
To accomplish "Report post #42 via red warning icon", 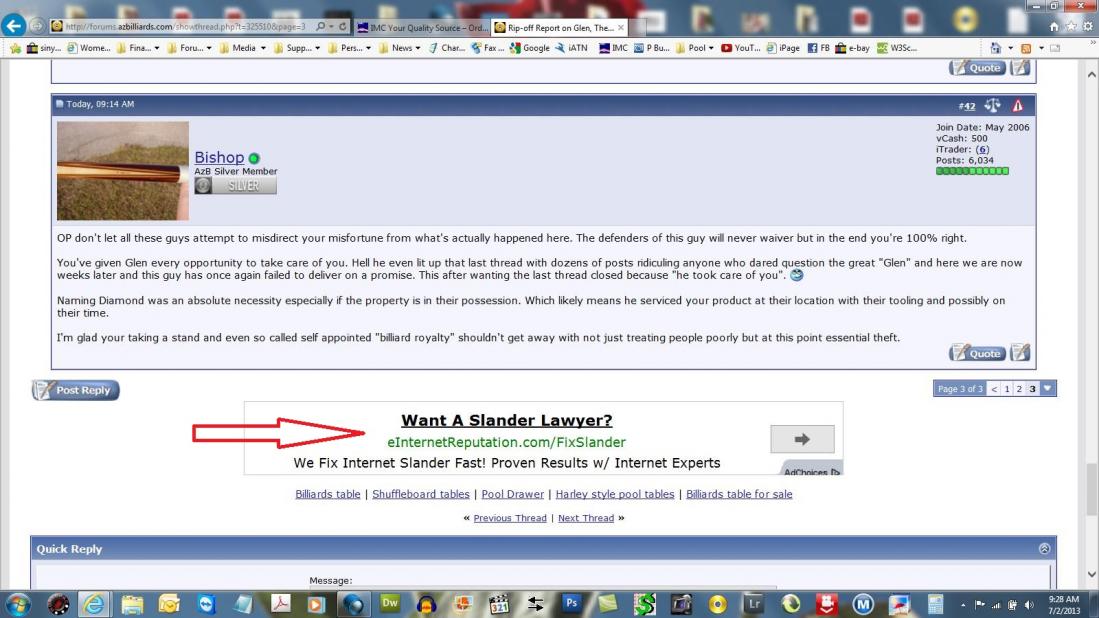I will coord(1018,105).
